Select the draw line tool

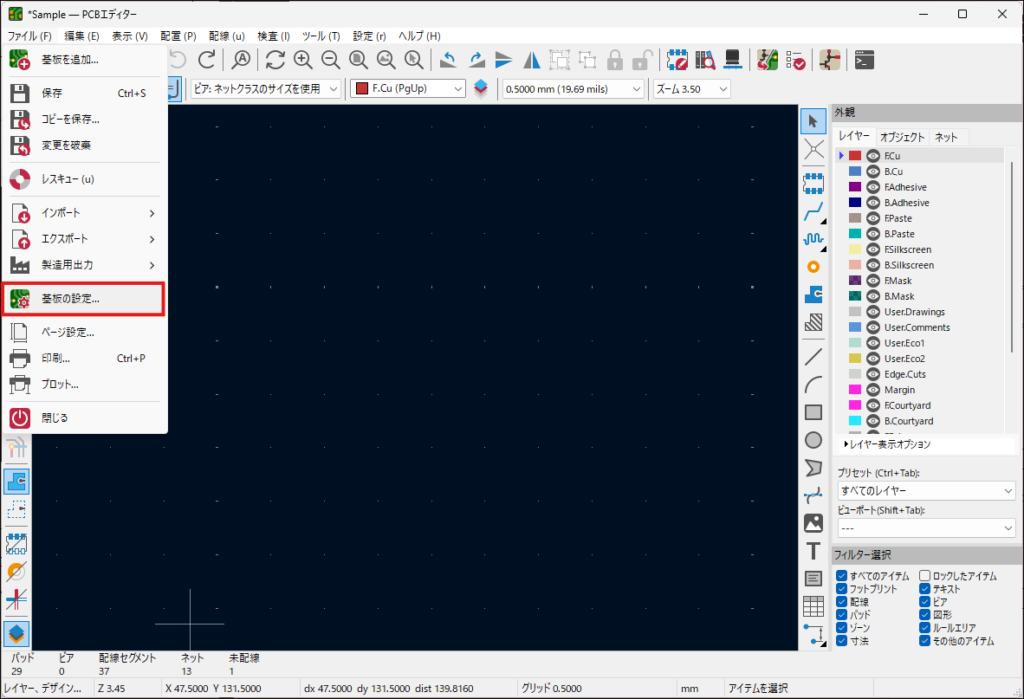(x=813, y=357)
